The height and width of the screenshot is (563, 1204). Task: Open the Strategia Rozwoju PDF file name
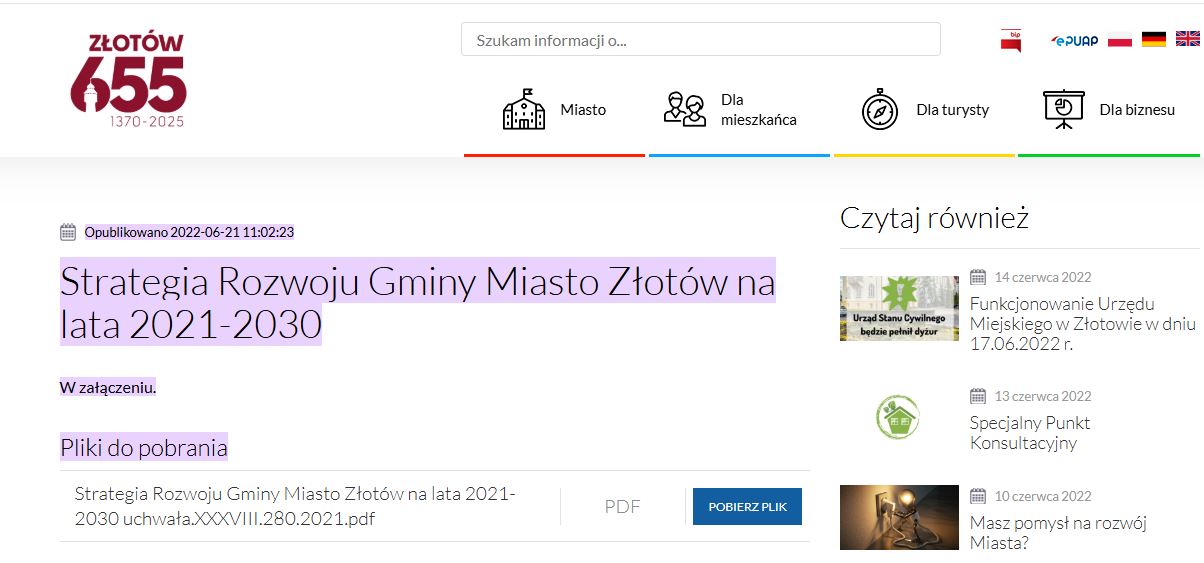point(295,506)
